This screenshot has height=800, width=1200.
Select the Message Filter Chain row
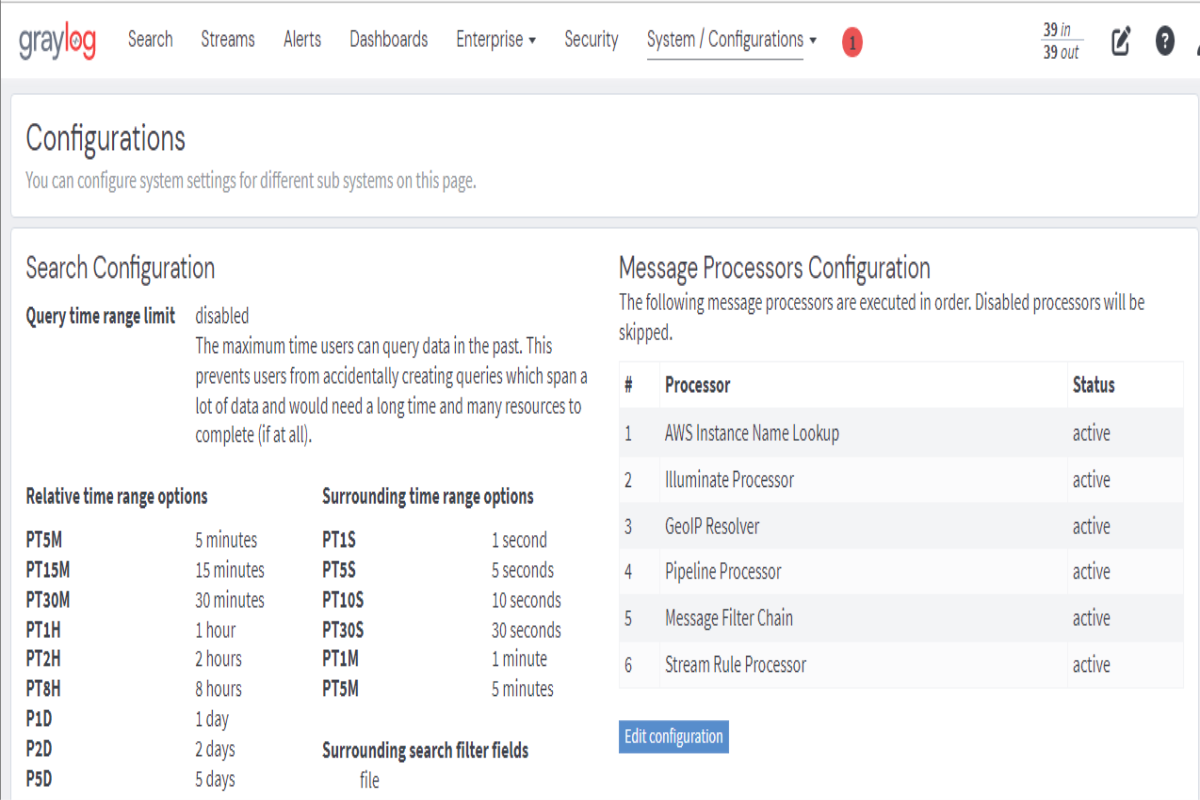point(901,619)
